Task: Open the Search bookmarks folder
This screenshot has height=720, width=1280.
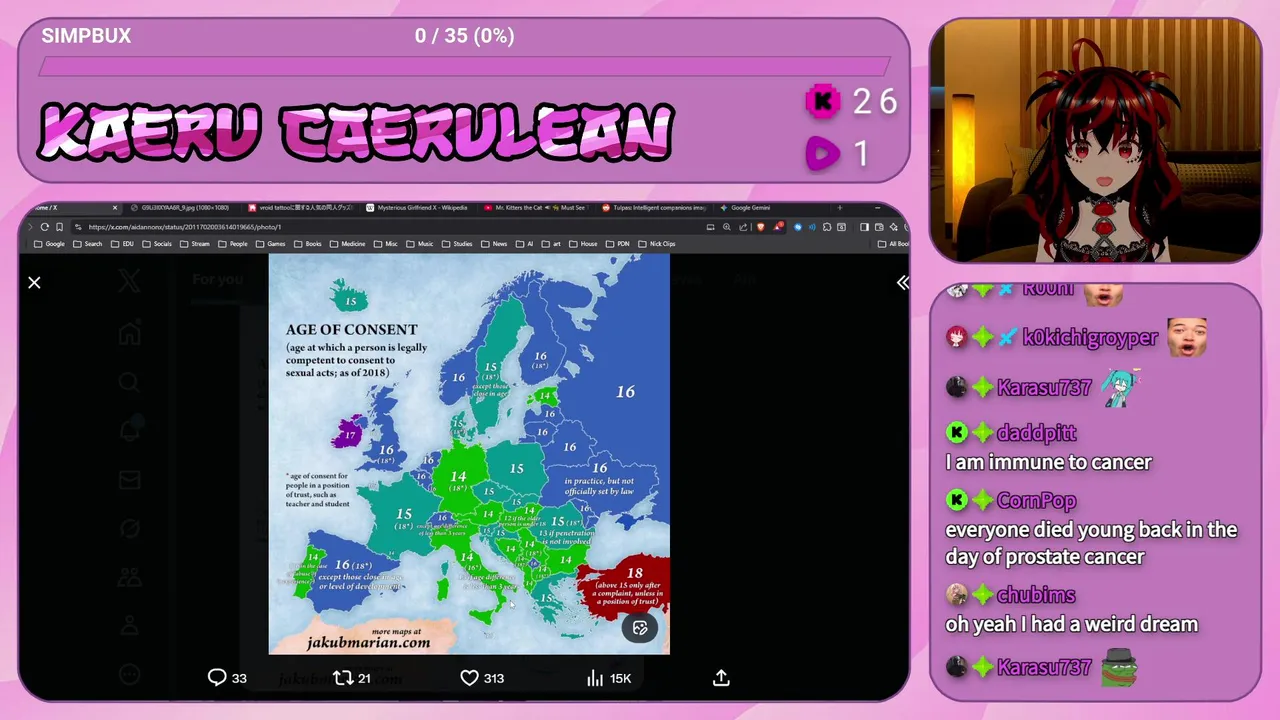Action: tap(88, 244)
